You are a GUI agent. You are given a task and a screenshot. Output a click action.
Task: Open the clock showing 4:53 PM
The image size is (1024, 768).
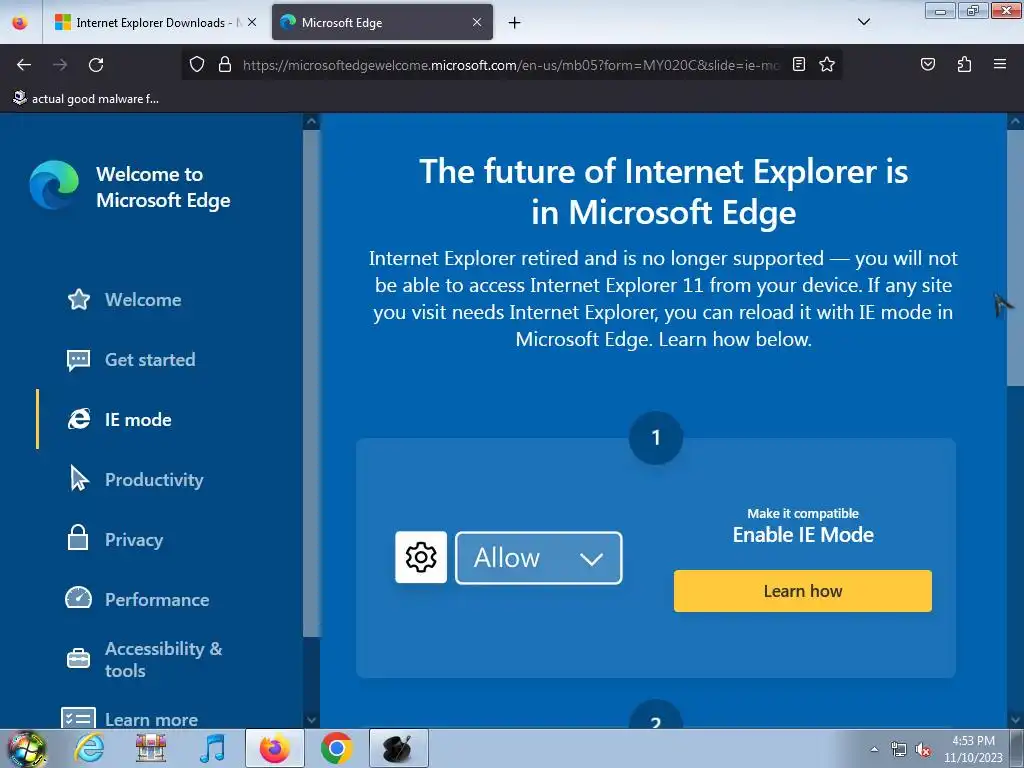(973, 749)
